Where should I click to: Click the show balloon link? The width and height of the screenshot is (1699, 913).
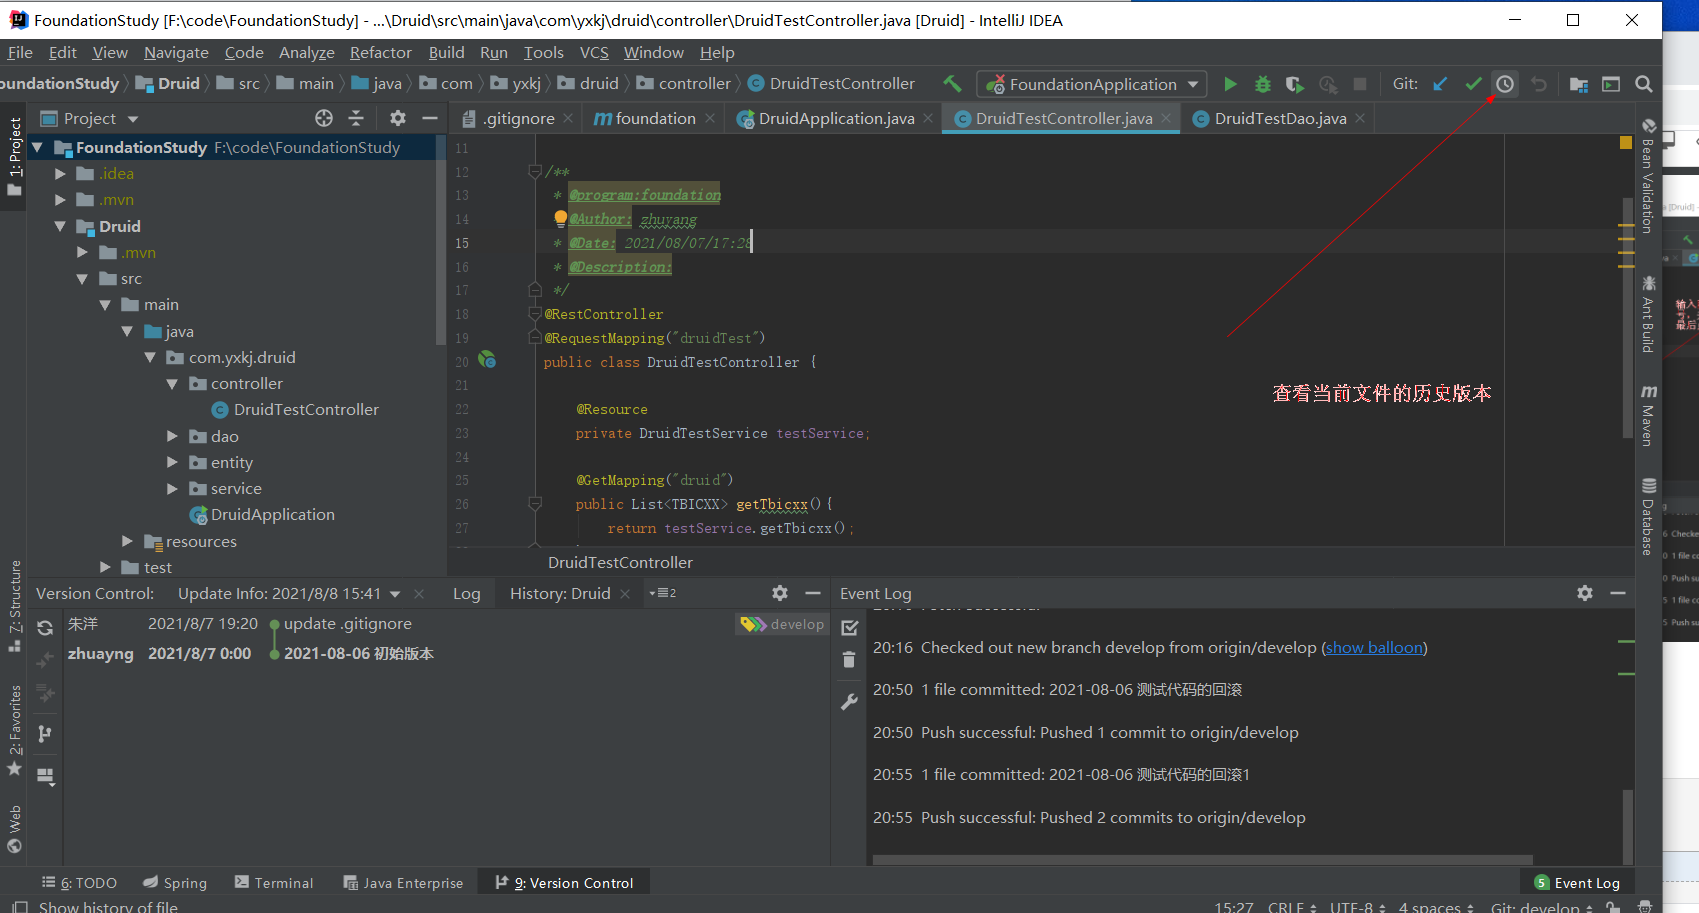pyautogui.click(x=1375, y=647)
